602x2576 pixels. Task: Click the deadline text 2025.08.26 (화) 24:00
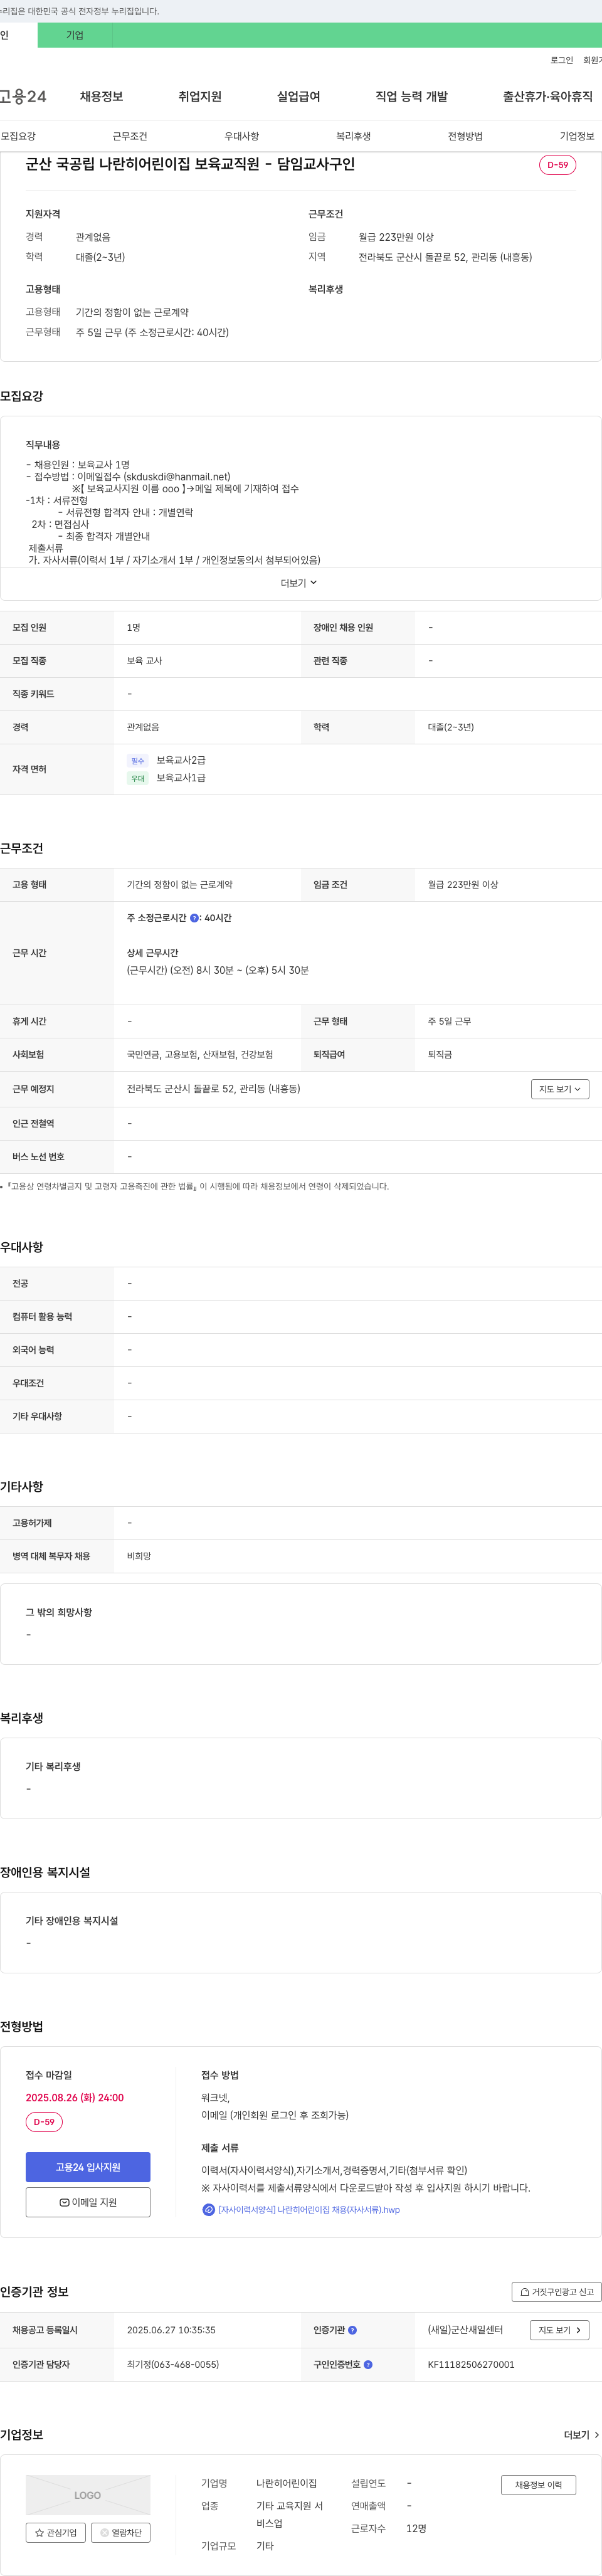pos(75,2098)
